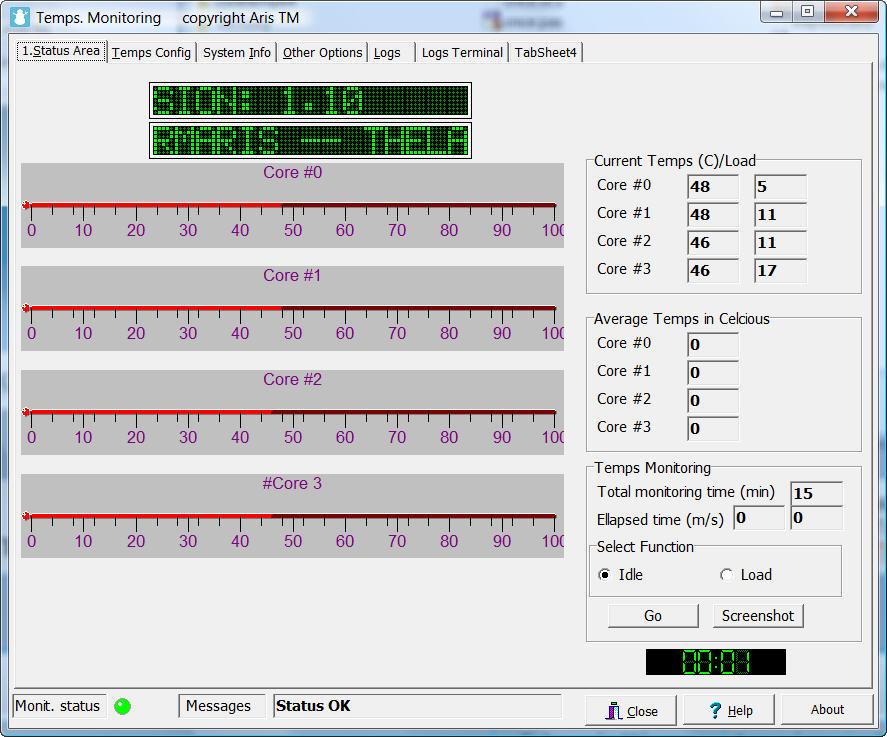Click Core #2 load value field
The width and height of the screenshot is (887, 737).
pyautogui.click(x=780, y=243)
